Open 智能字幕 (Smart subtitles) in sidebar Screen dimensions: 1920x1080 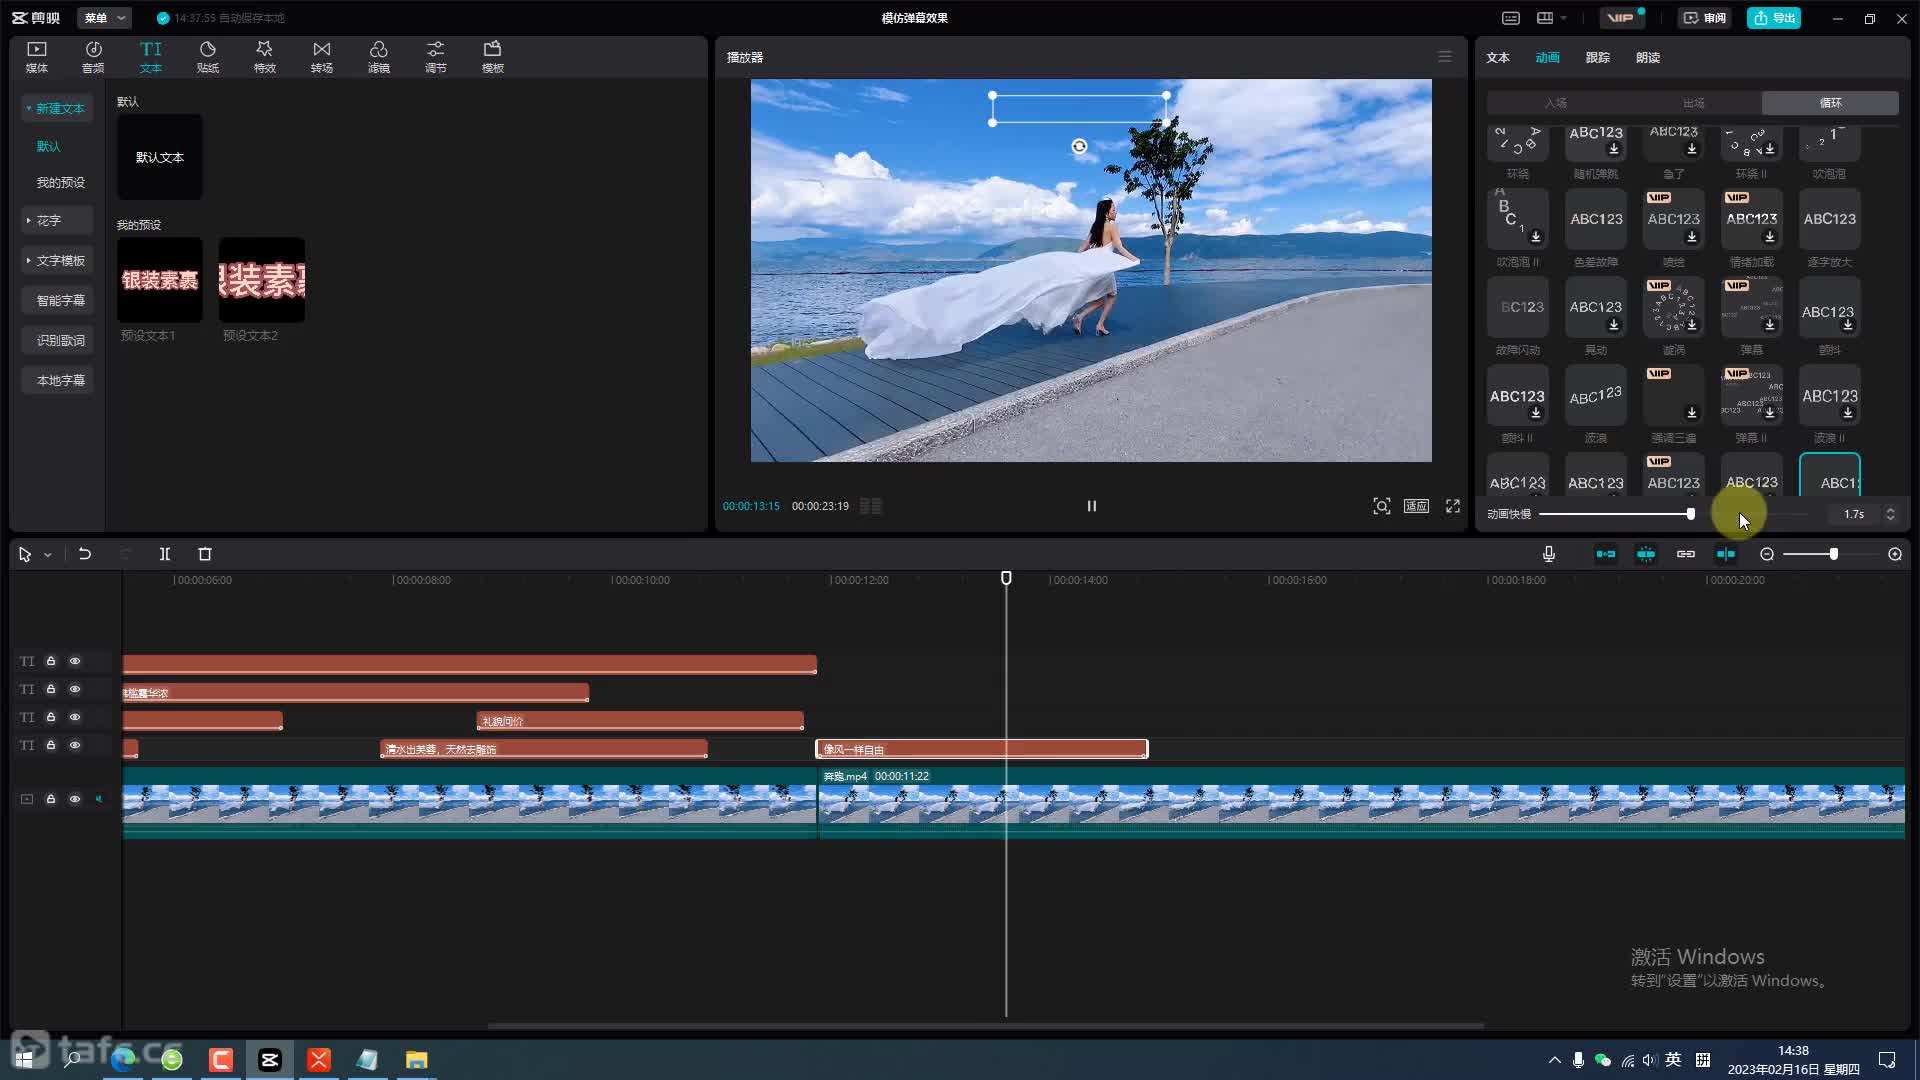(57, 300)
